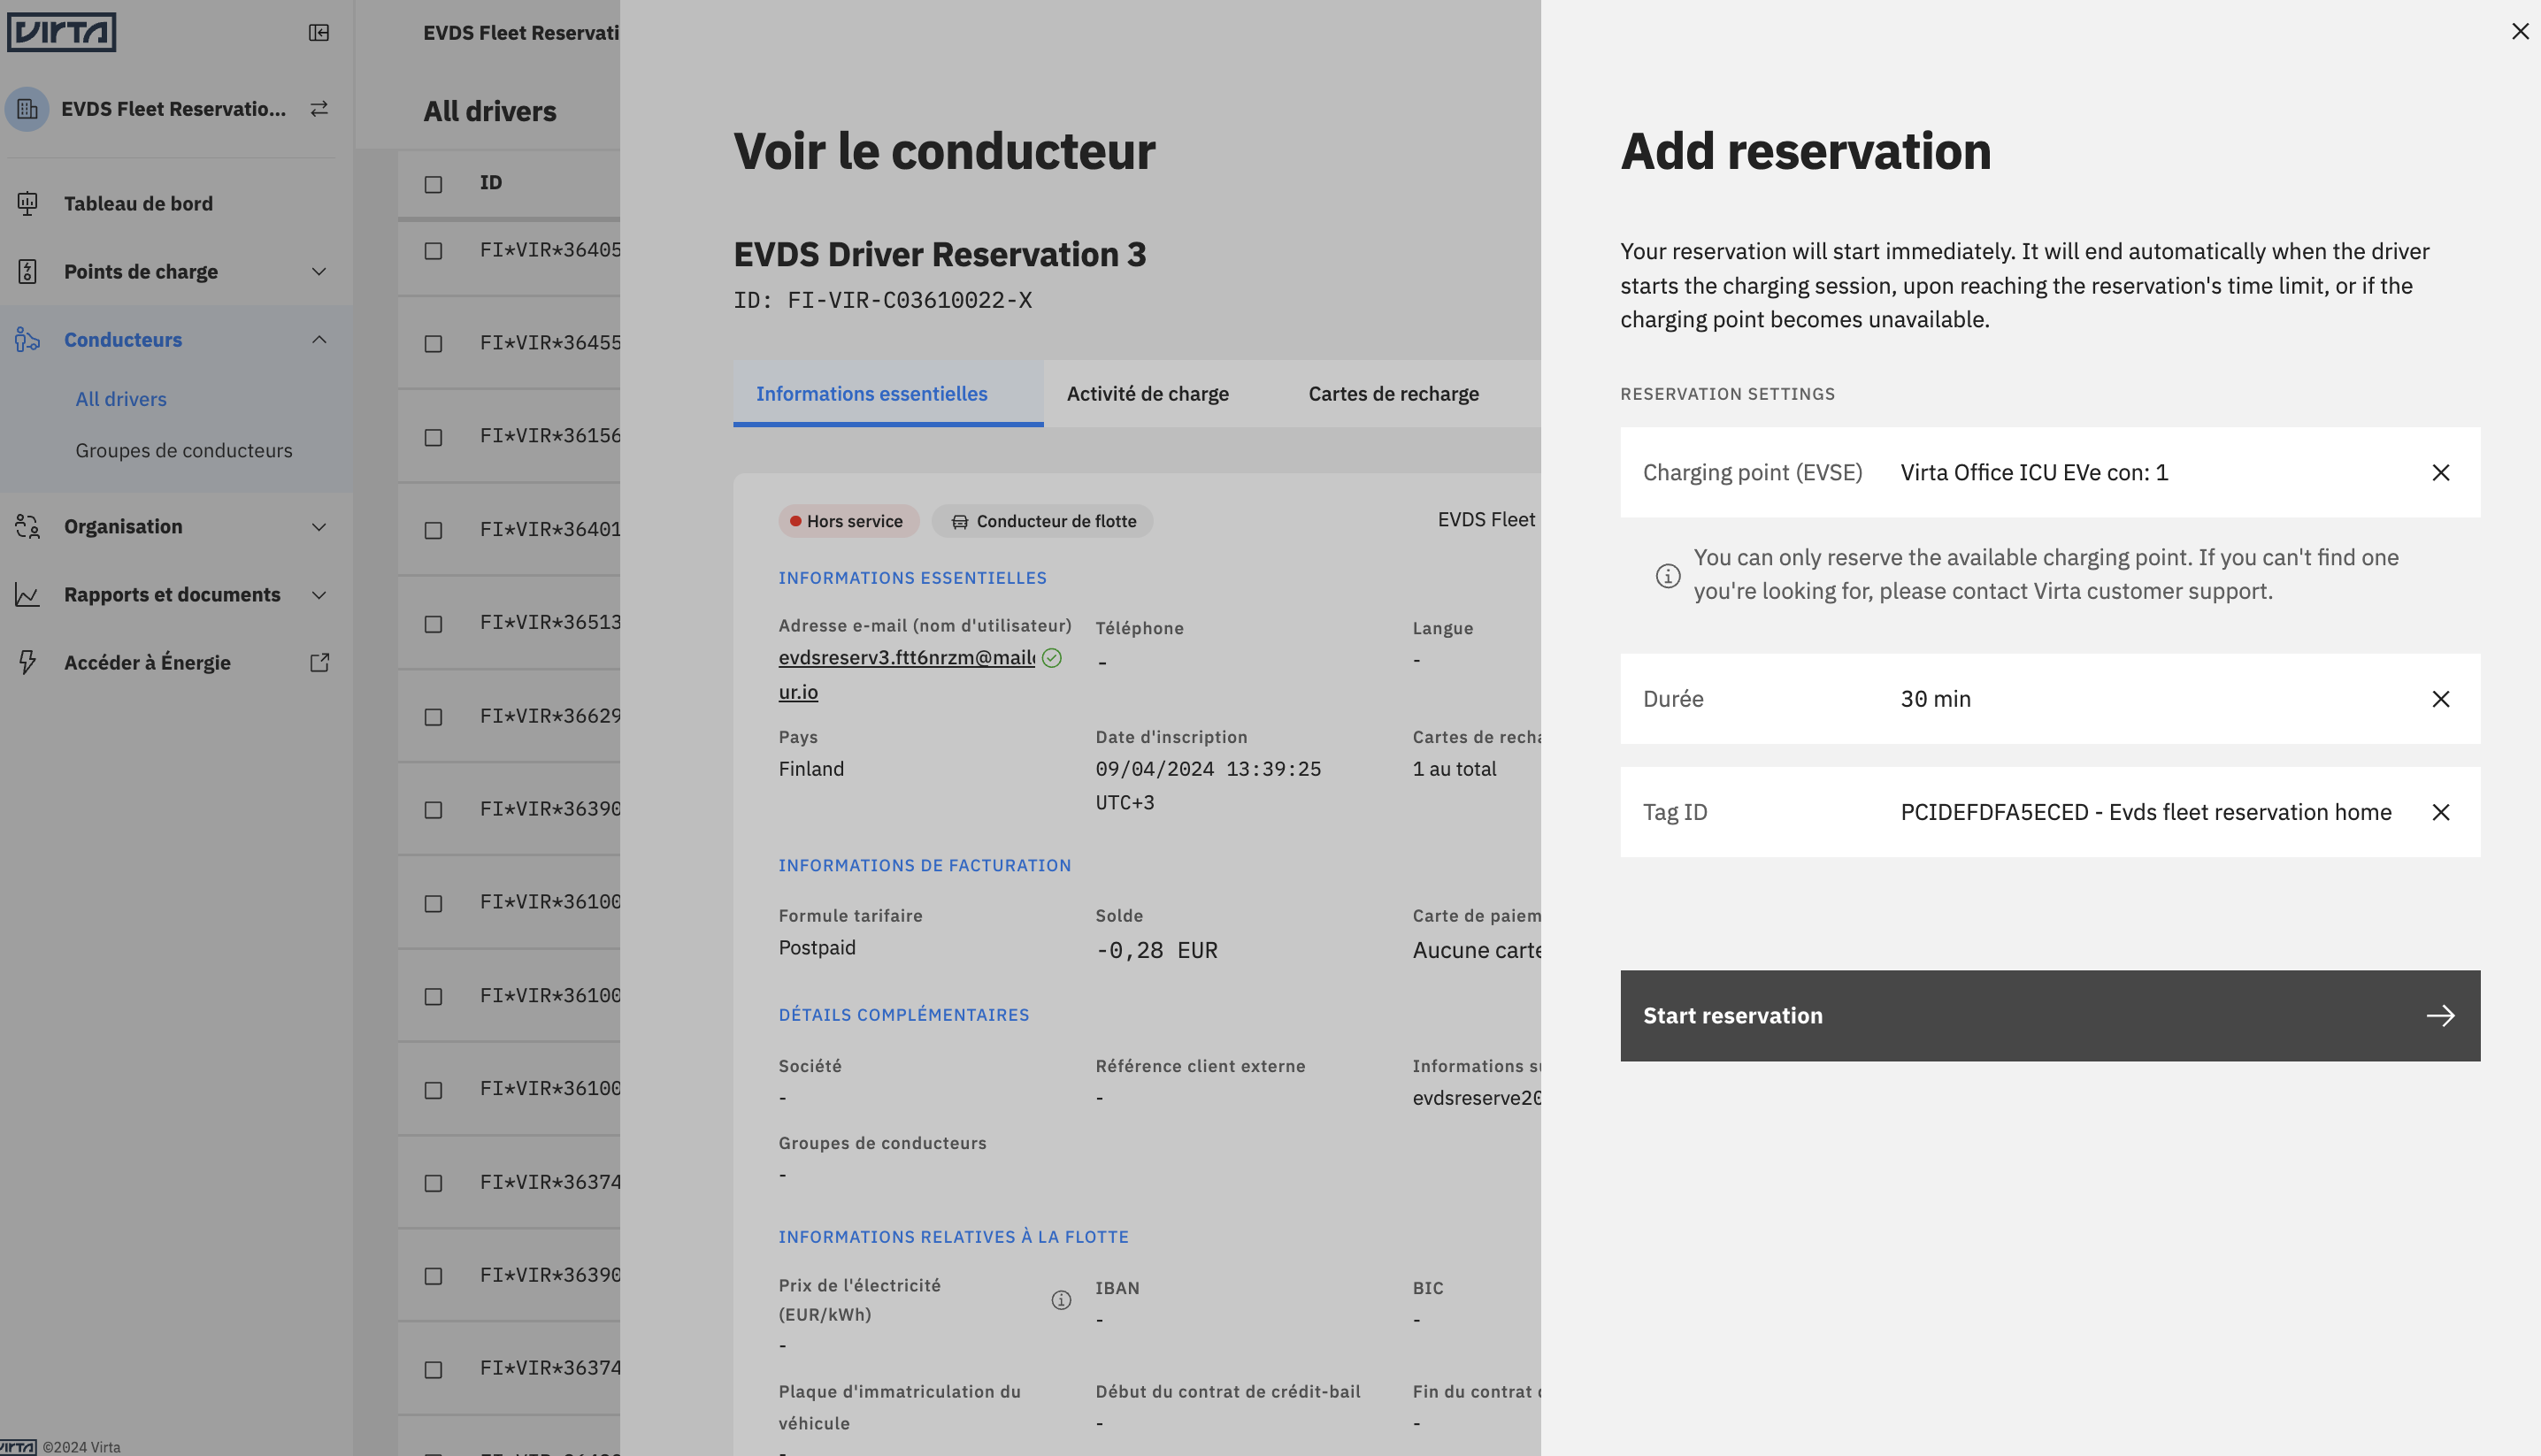
Task: Click the verified email checkmark icon
Action: point(1051,658)
